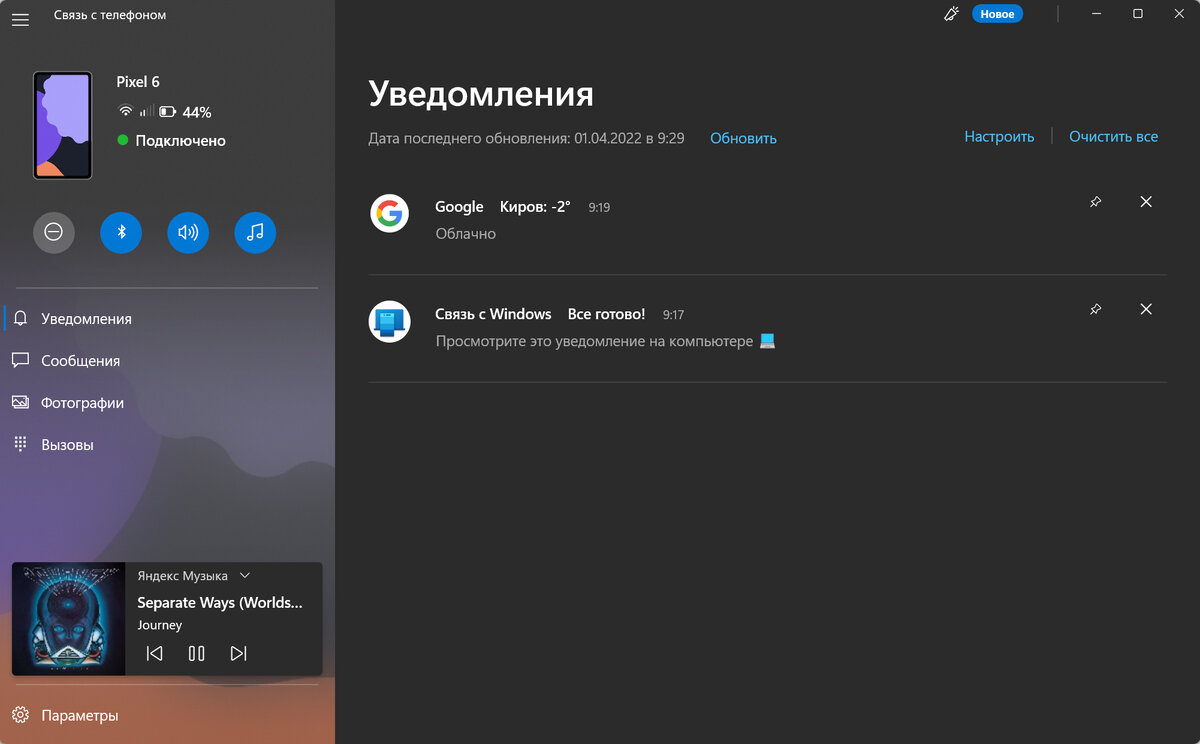Click the Separate Ways song title
This screenshot has height=744, width=1200.
[x=220, y=603]
